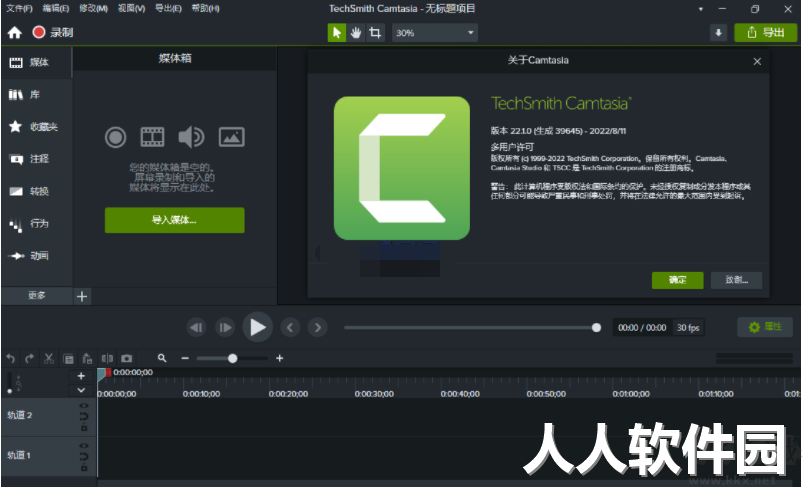Open the 文件(F) menu
The width and height of the screenshot is (803, 487).
19,9
